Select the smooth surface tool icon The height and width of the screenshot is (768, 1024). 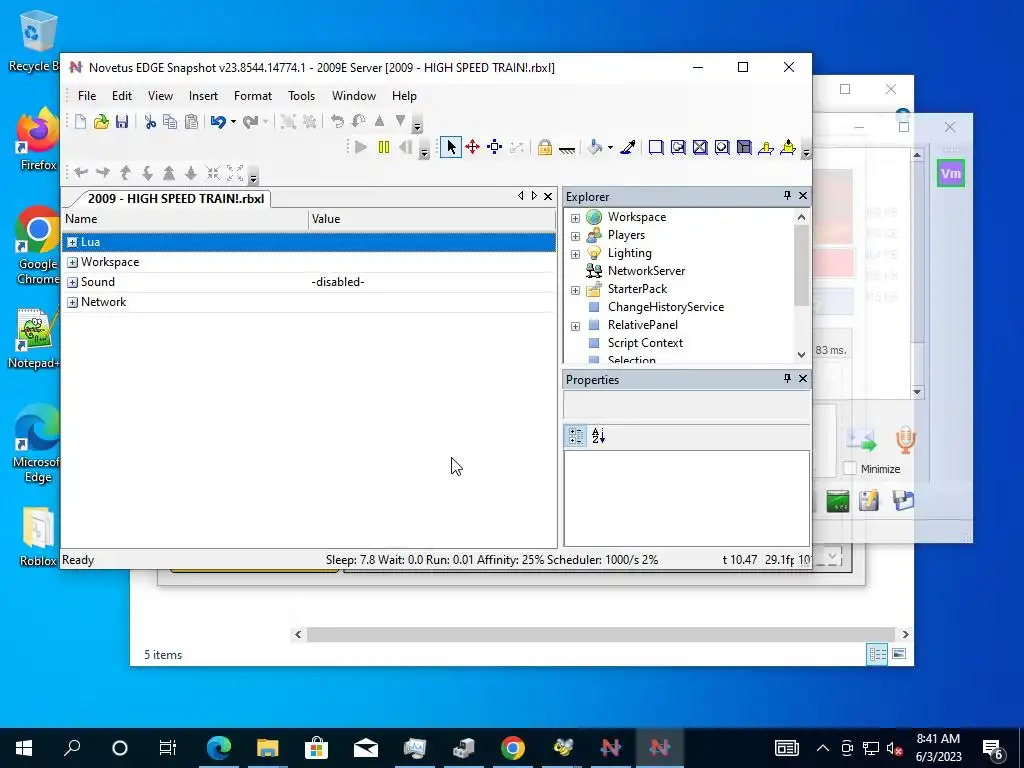point(656,148)
